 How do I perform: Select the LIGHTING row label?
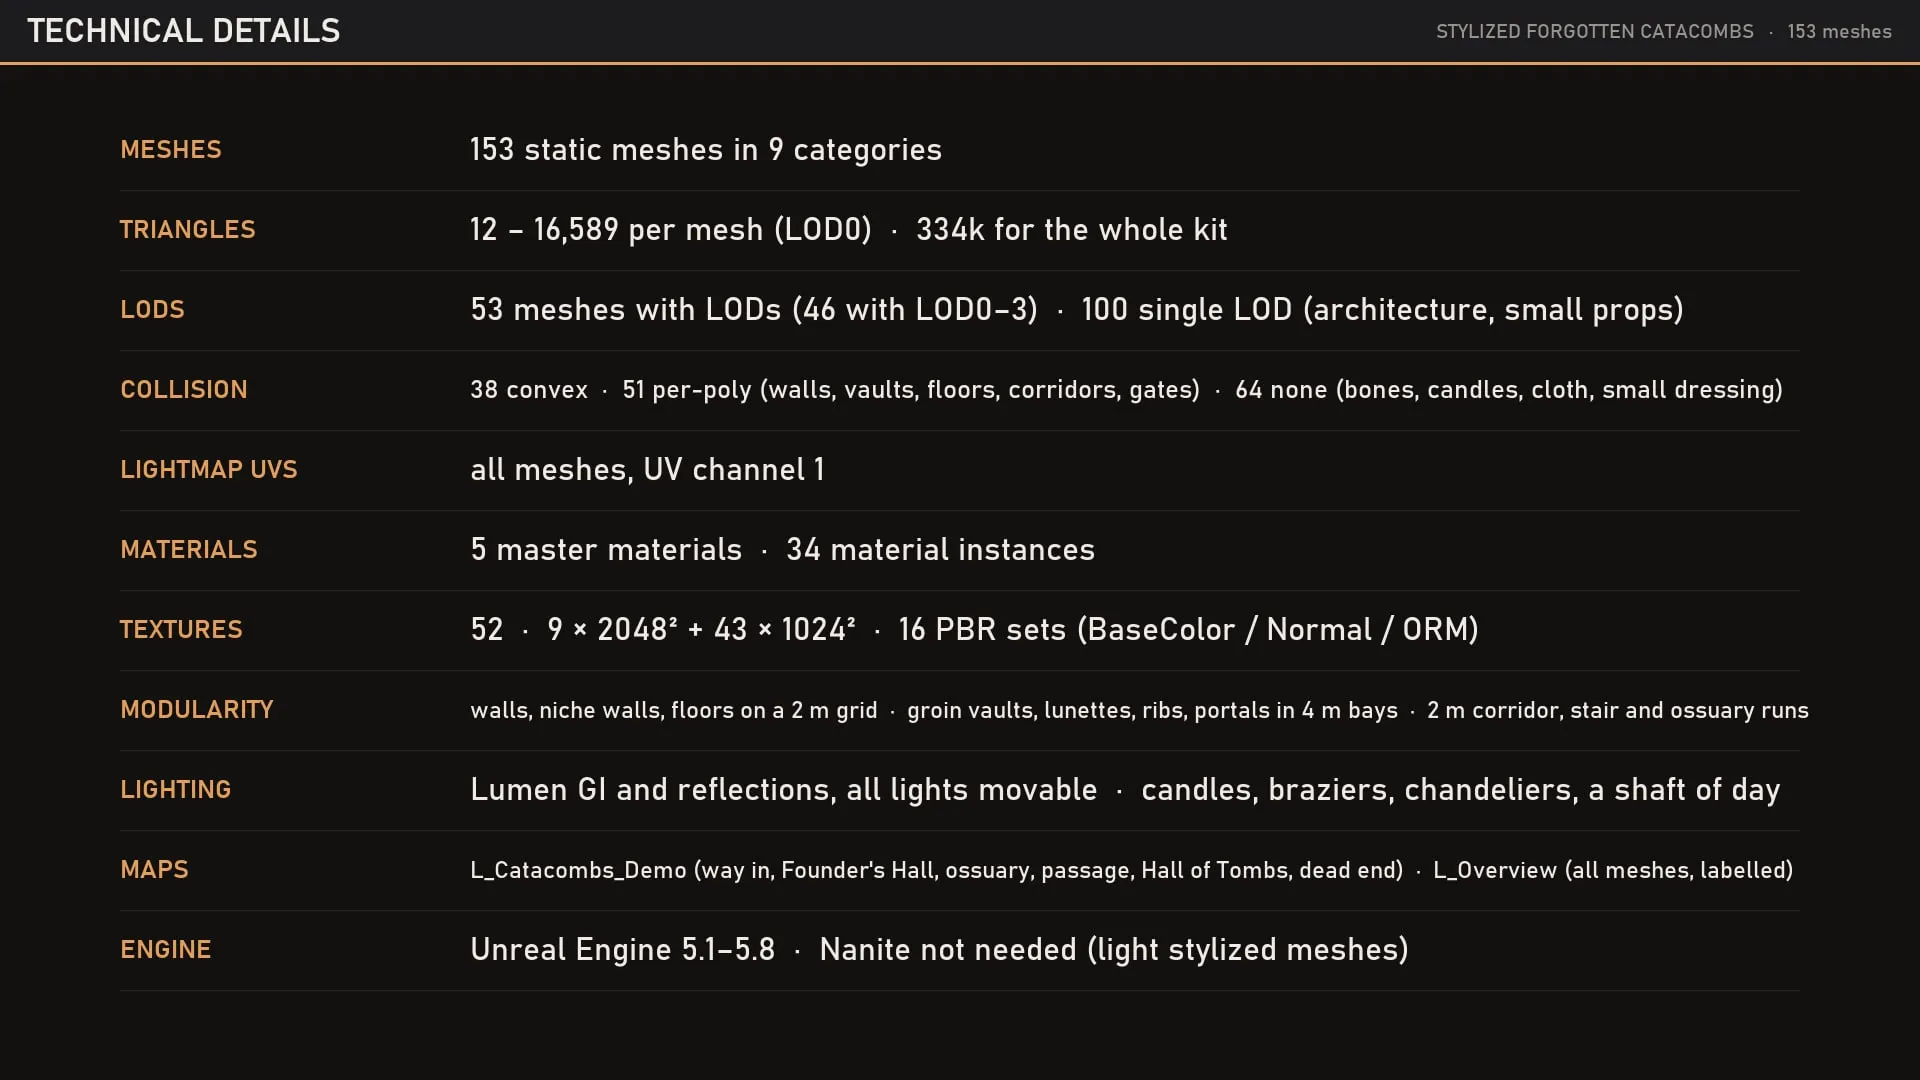click(x=176, y=790)
